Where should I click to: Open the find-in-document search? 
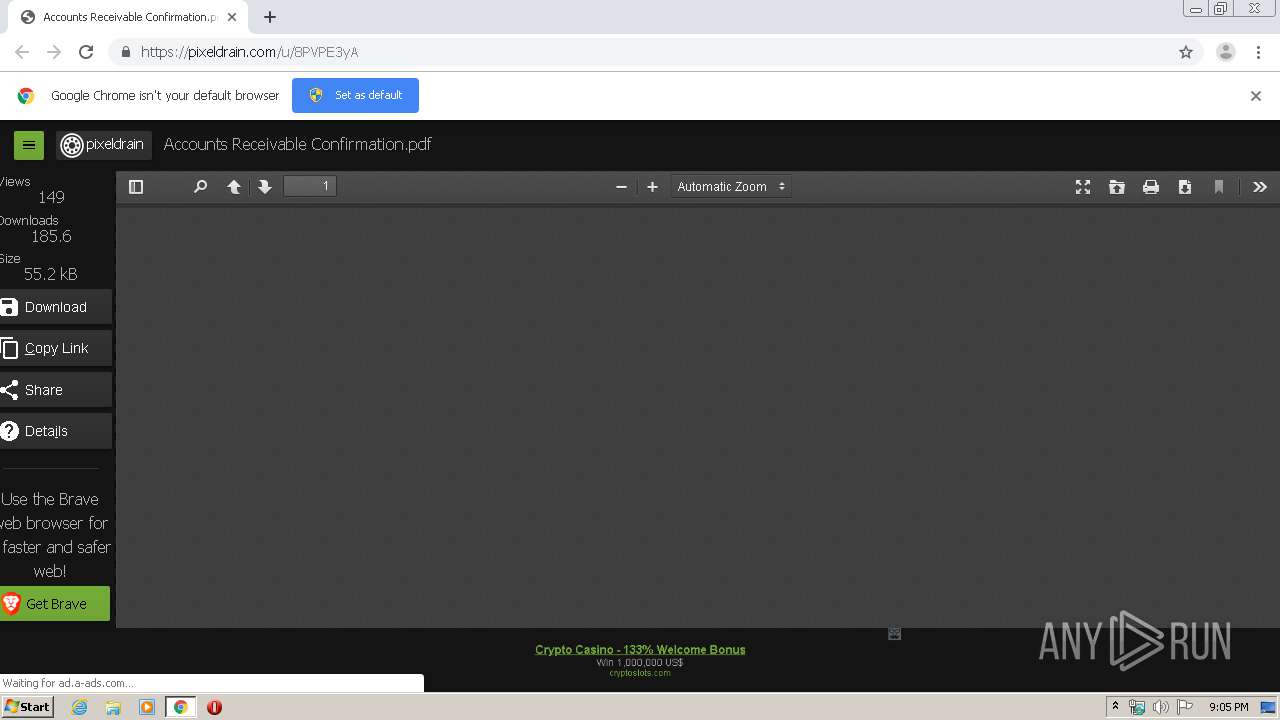coord(200,187)
